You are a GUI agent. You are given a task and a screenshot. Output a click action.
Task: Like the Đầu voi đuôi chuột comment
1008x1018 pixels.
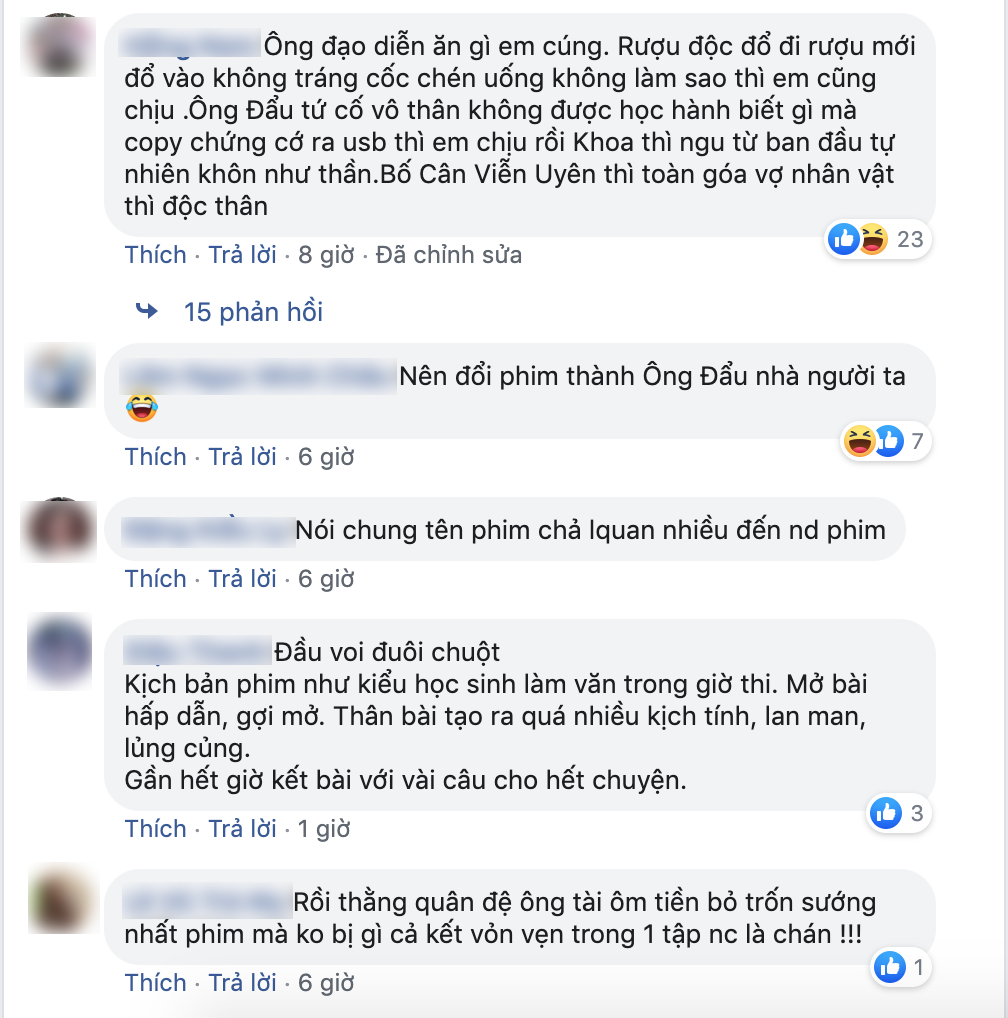click(x=155, y=829)
